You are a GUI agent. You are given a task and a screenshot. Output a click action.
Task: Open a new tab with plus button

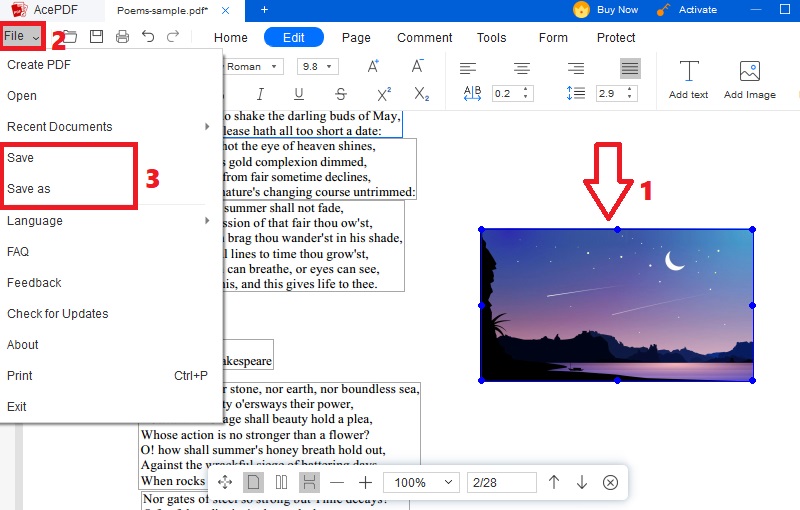[x=264, y=10]
